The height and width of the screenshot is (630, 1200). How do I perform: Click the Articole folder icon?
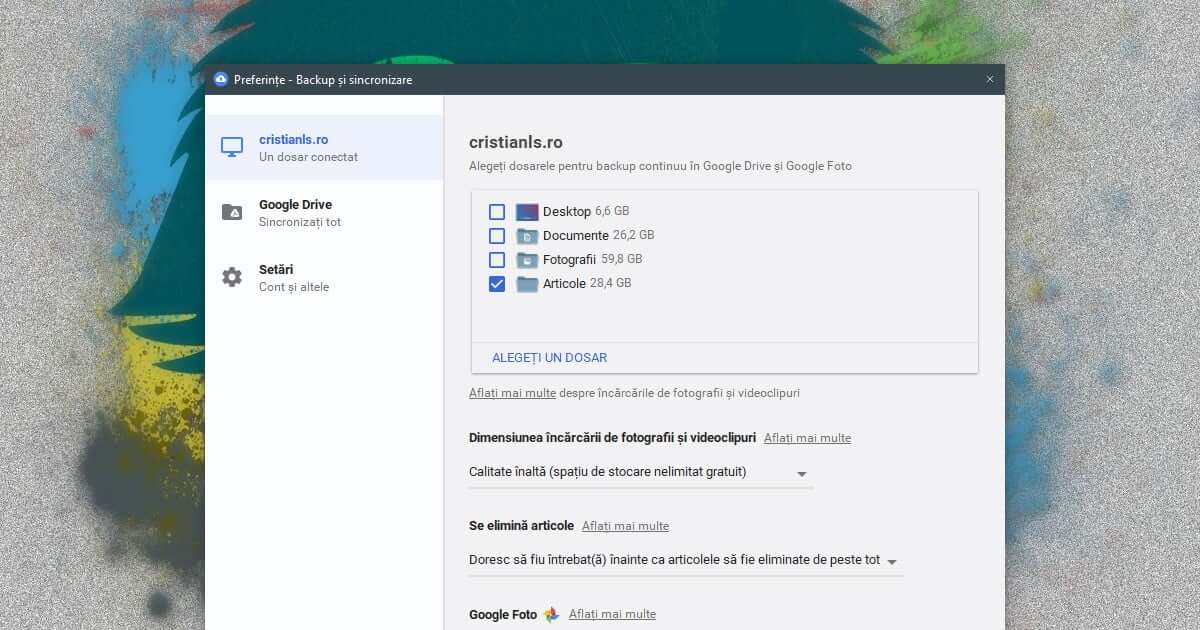pos(527,284)
